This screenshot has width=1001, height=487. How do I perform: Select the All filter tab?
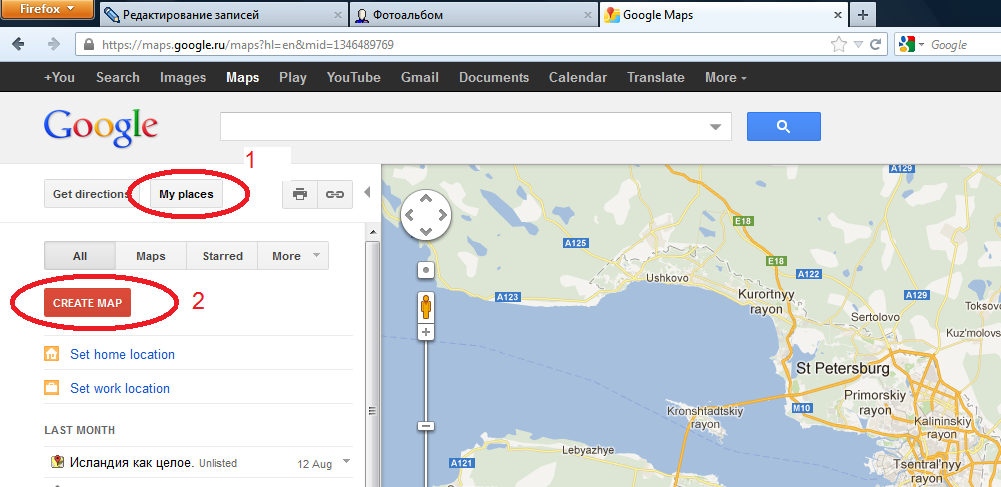click(80, 255)
